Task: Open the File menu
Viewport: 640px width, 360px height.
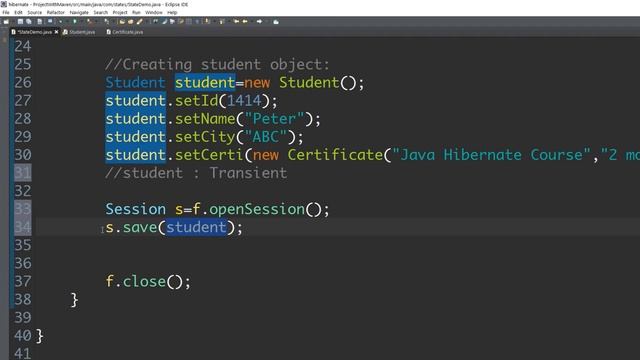Action: tap(6, 13)
